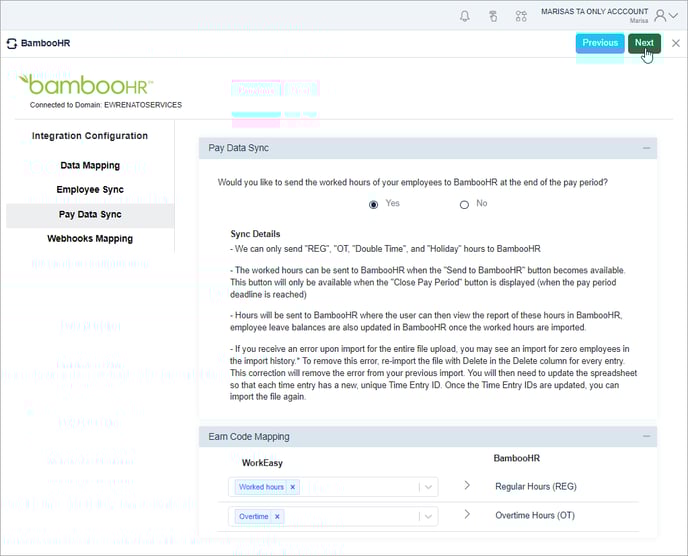The width and height of the screenshot is (688, 556).
Task: Go to the Webhooks Mapping step
Action: [x=90, y=239]
